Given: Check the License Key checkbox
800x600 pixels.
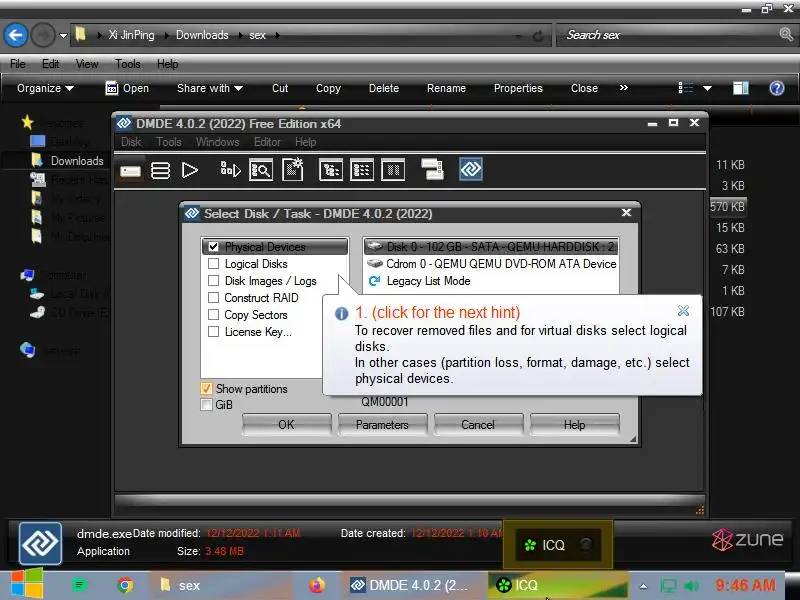Looking at the screenshot, I should click(x=213, y=332).
